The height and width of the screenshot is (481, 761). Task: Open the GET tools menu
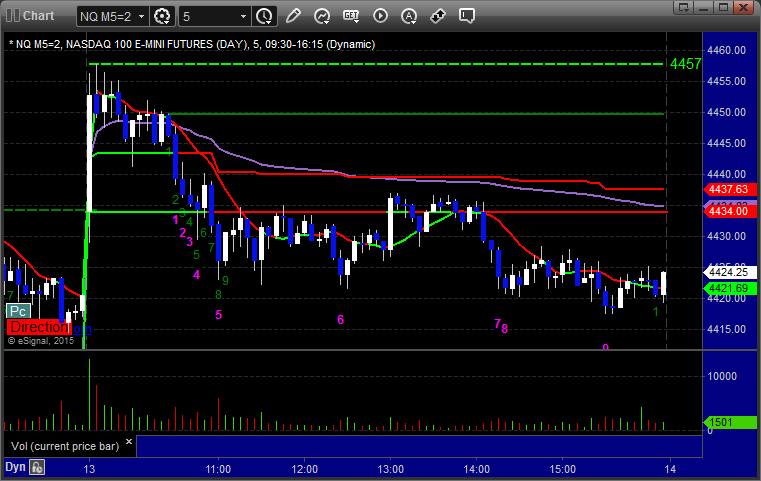(351, 16)
